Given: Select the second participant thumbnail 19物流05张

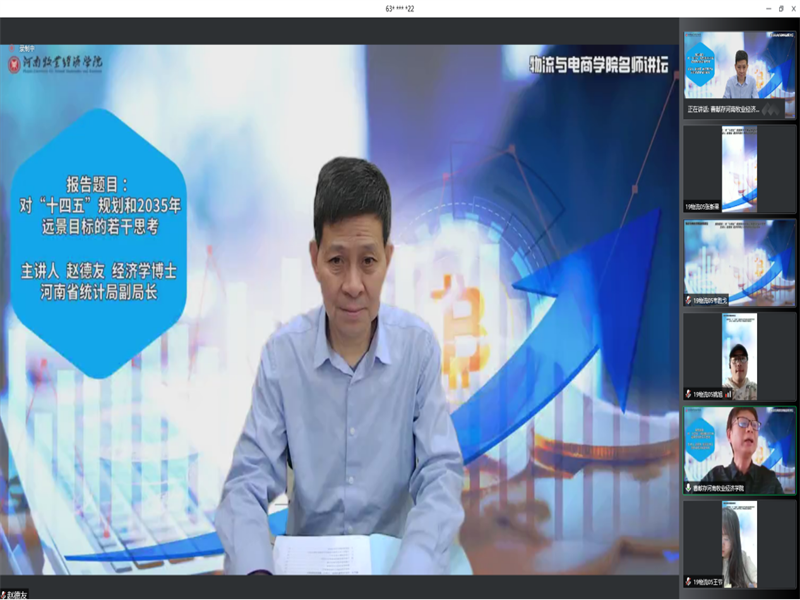Looking at the screenshot, I should pyautogui.click(x=739, y=168).
